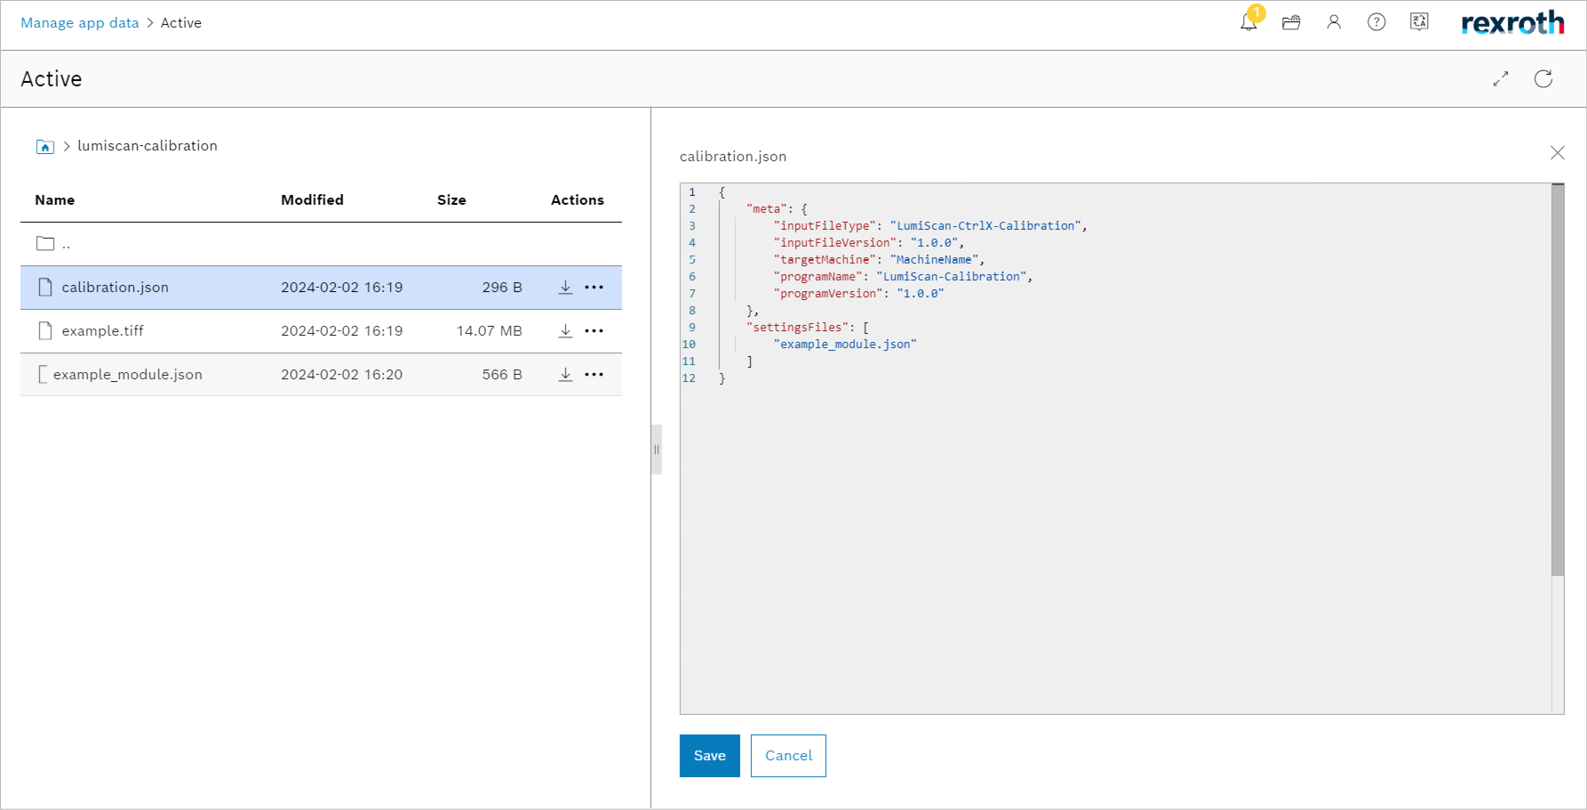Download example.tiff

pyautogui.click(x=565, y=331)
